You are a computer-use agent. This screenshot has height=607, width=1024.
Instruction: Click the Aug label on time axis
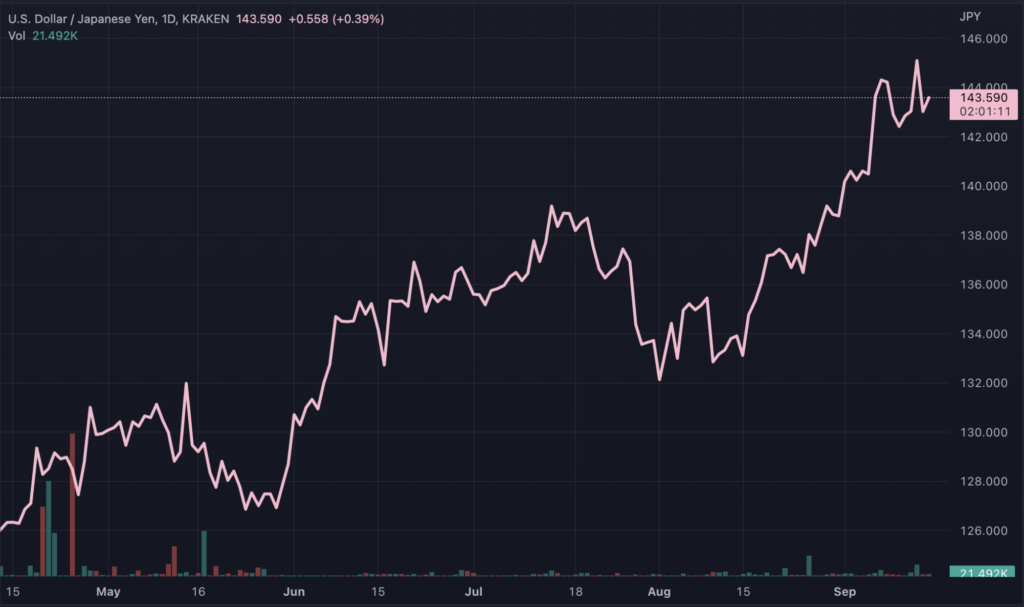pyautogui.click(x=659, y=592)
